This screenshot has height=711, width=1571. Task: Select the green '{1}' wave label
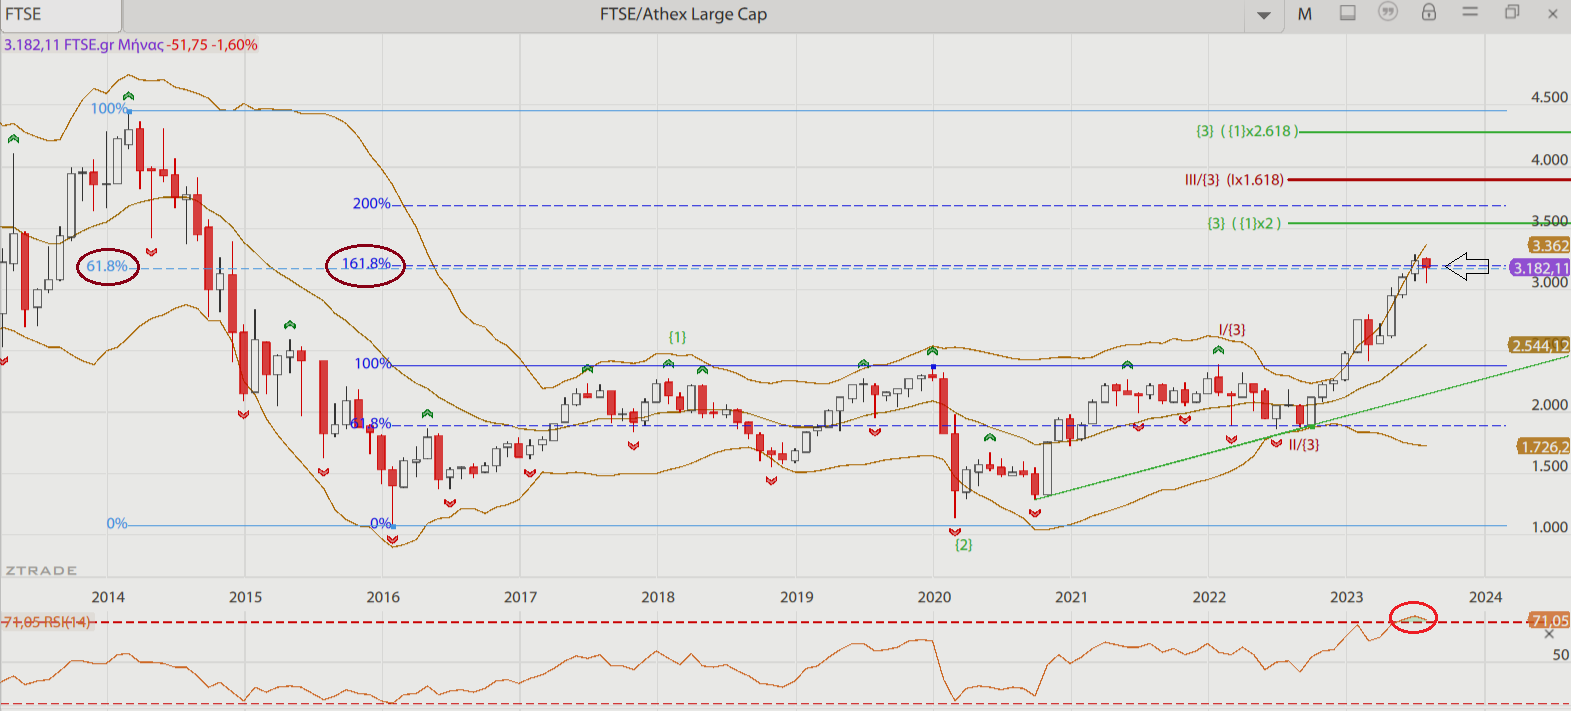coord(677,337)
